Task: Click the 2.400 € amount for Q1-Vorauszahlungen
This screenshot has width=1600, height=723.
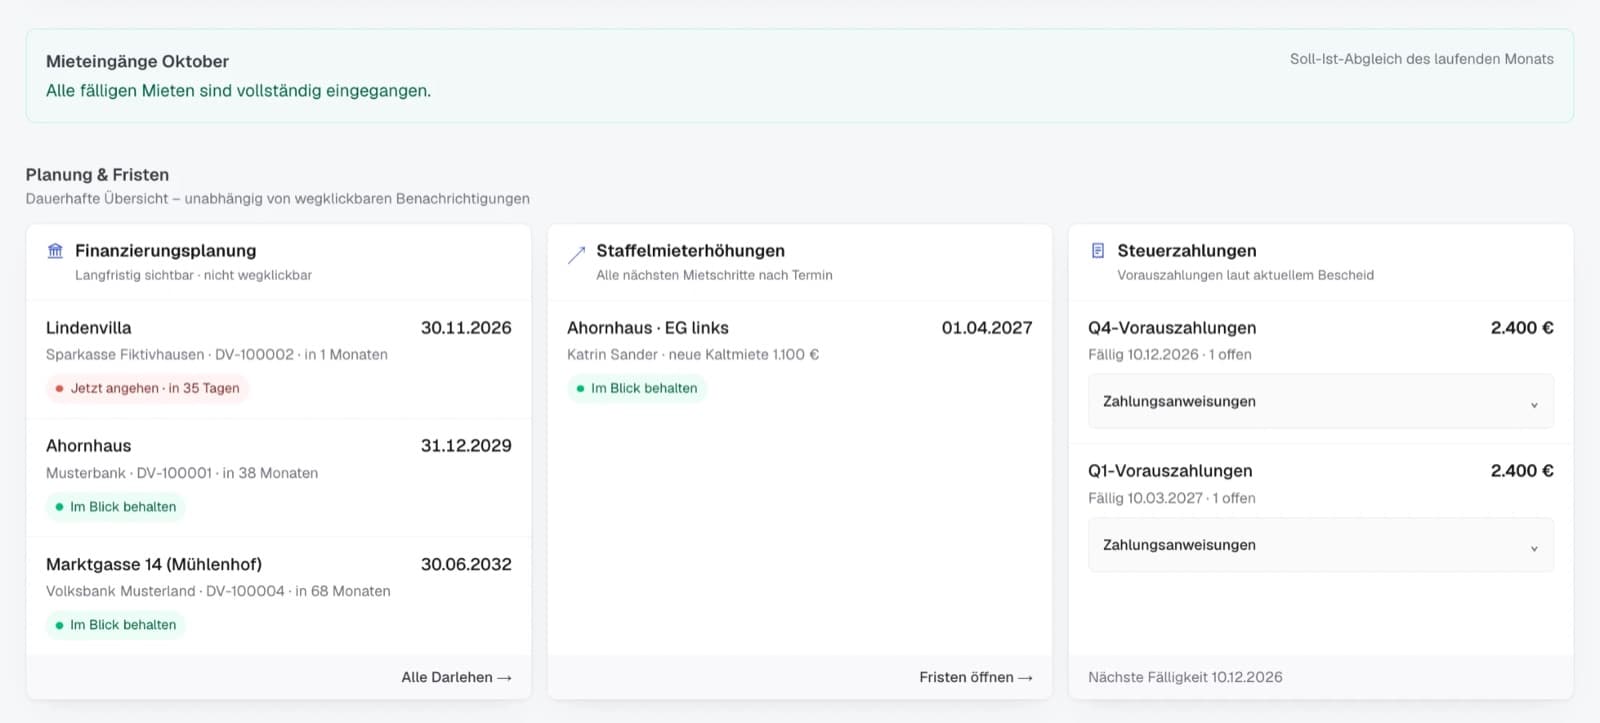Action: 1522,471
